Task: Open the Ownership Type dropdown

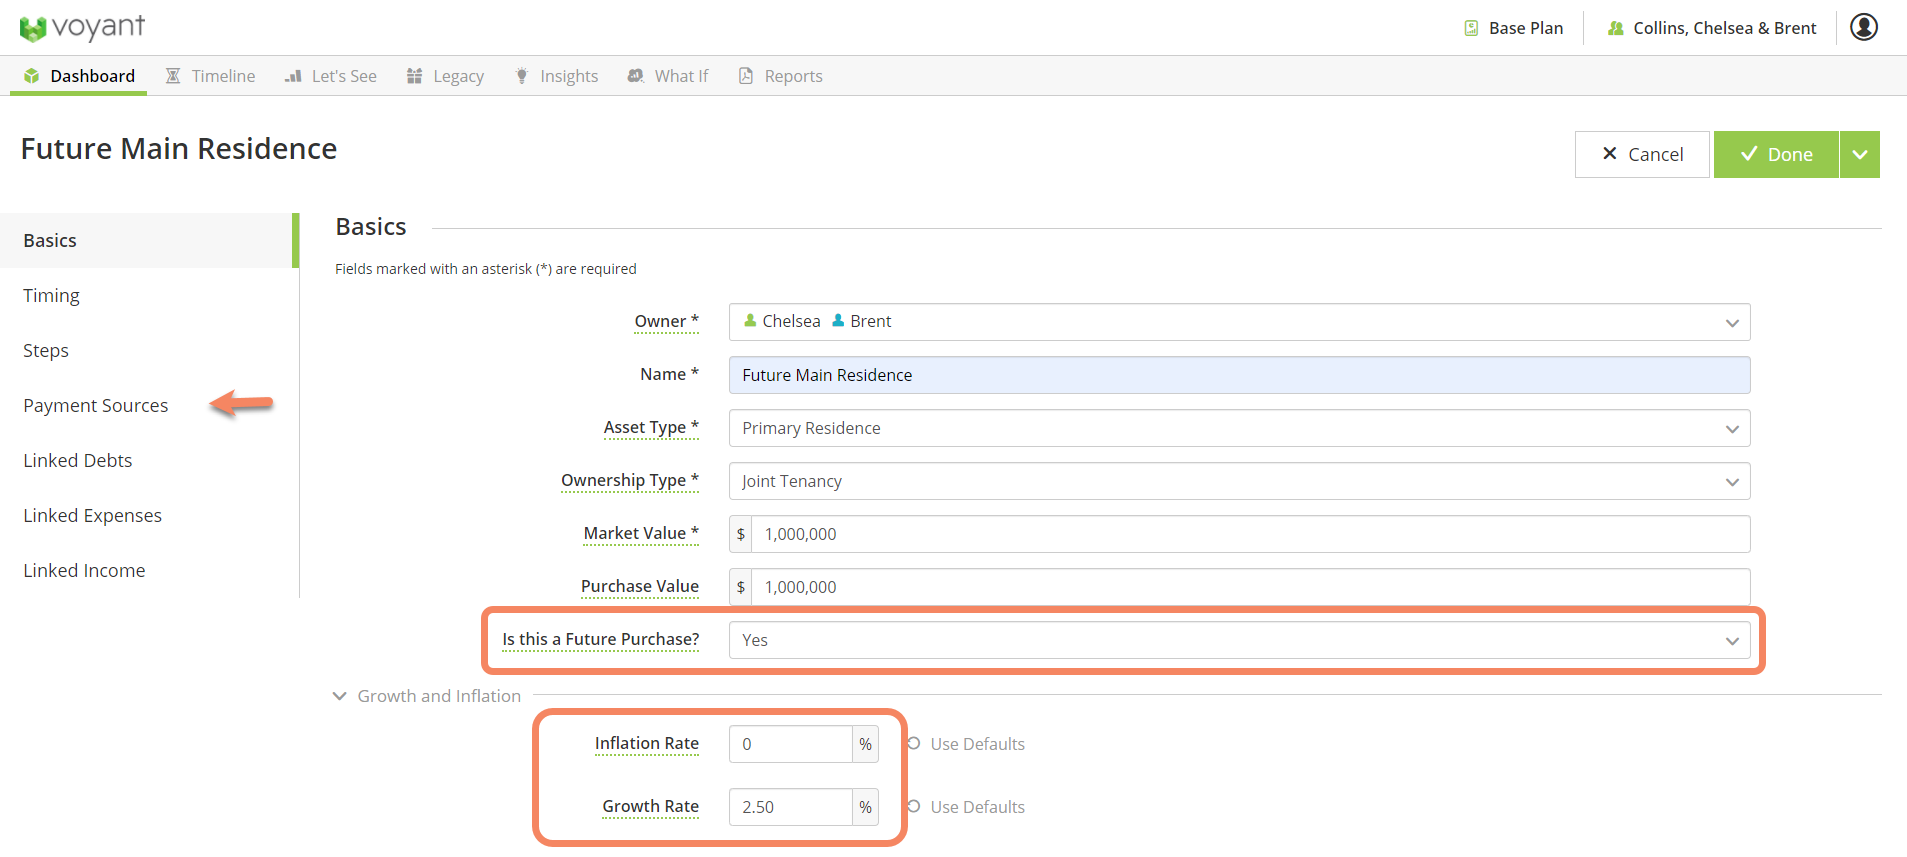Action: click(1239, 481)
